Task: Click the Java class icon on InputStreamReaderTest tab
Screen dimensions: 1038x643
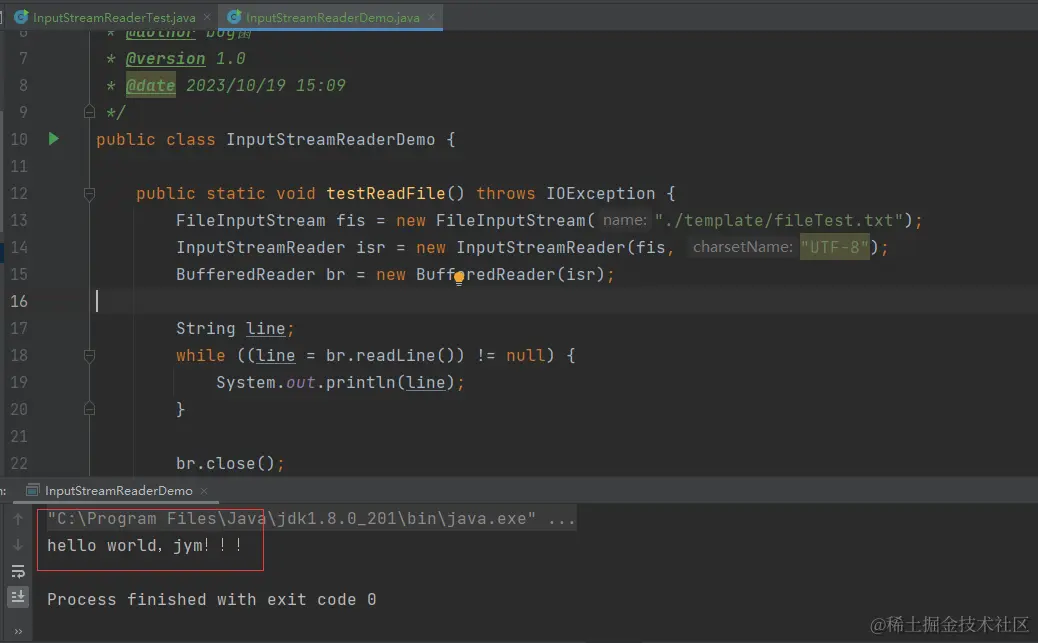Action: click(x=21, y=17)
